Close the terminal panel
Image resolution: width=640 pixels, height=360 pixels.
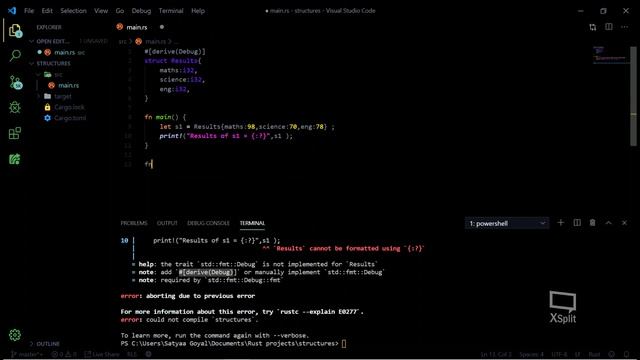tap(624, 223)
